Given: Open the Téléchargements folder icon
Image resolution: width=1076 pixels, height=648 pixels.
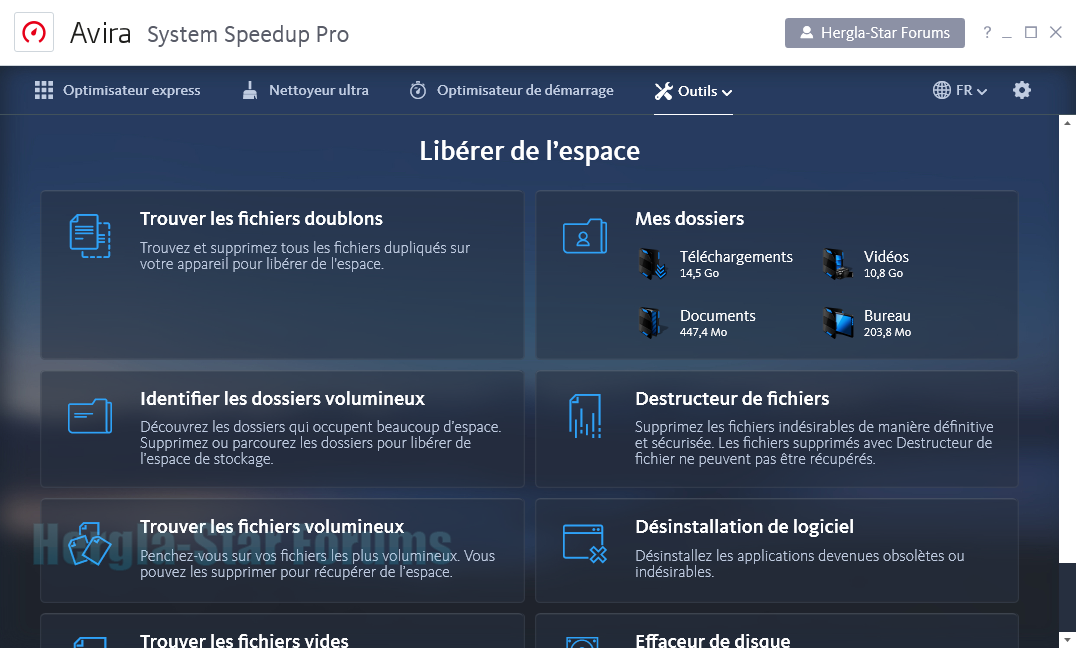Looking at the screenshot, I should pyautogui.click(x=653, y=264).
